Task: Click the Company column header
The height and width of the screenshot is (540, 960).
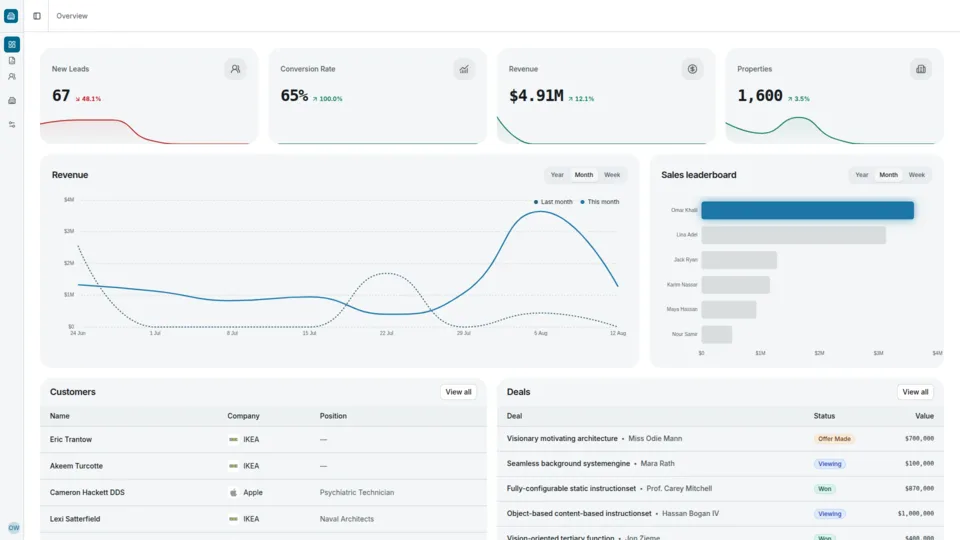Action: (243, 416)
